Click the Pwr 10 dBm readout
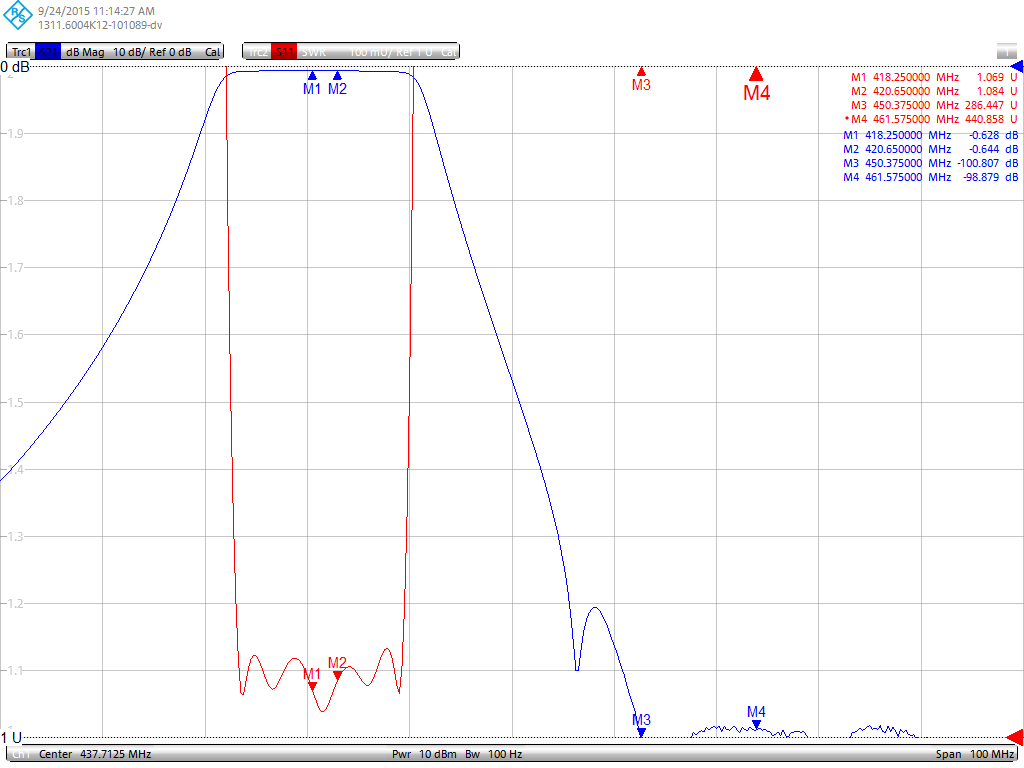 coord(424,754)
